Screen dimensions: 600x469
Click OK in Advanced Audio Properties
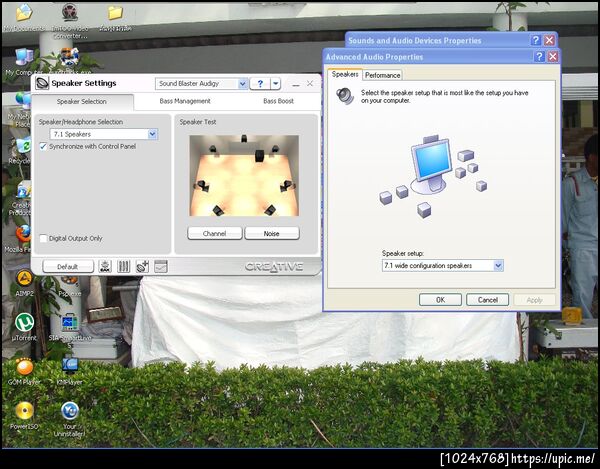(x=440, y=300)
